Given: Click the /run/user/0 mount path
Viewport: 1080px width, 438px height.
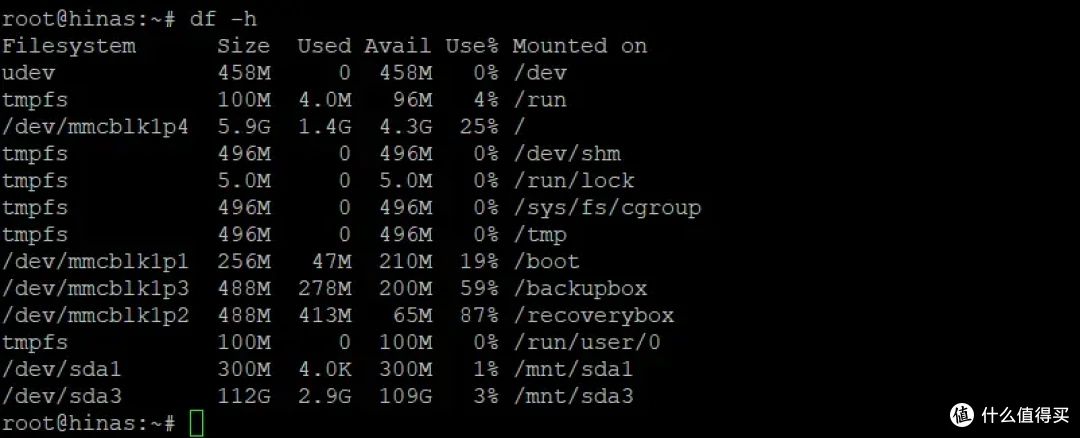Looking at the screenshot, I should (x=587, y=342).
